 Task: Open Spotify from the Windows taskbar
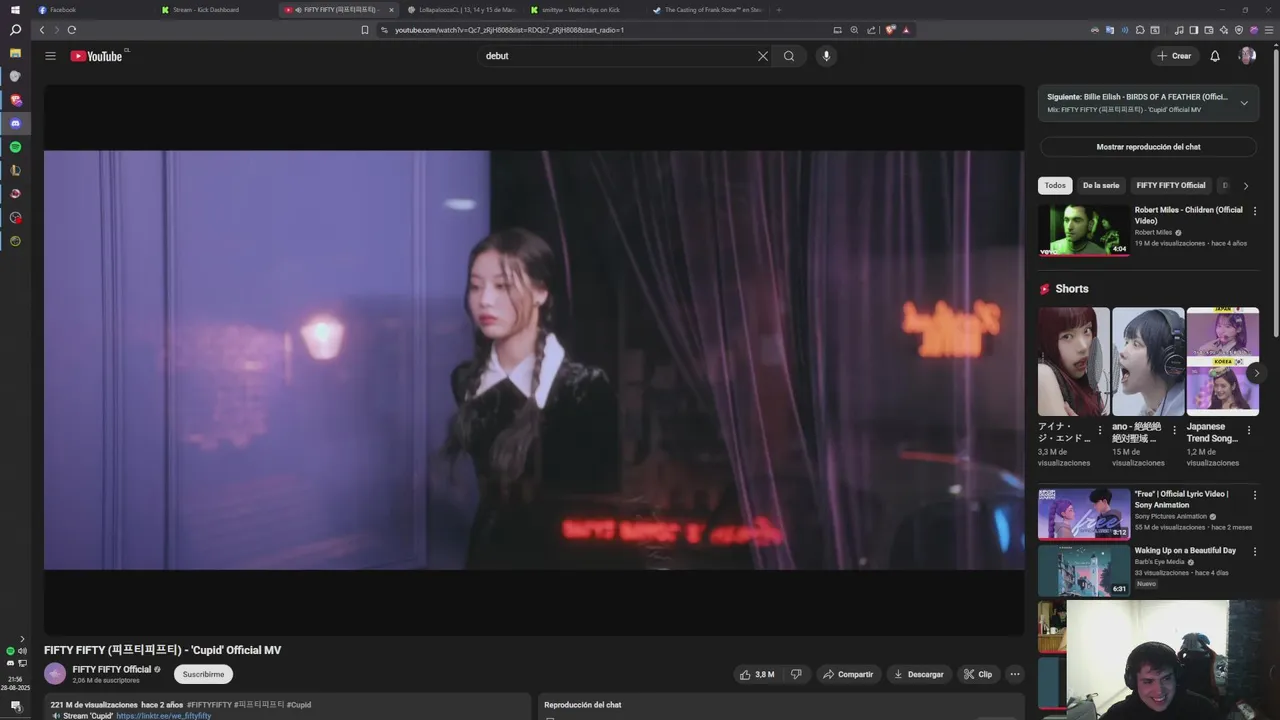click(x=15, y=147)
